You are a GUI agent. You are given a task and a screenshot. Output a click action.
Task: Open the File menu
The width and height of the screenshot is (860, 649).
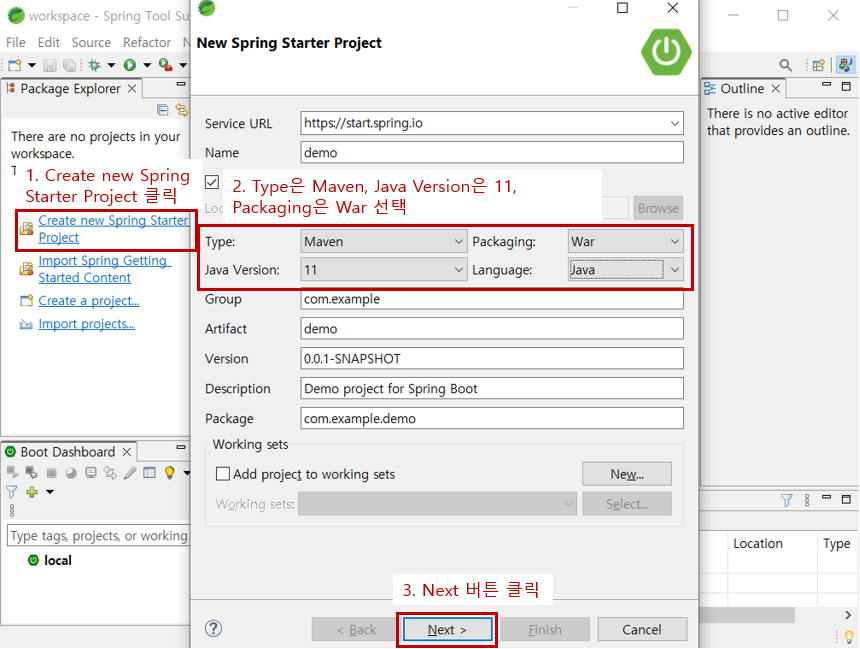click(15, 42)
